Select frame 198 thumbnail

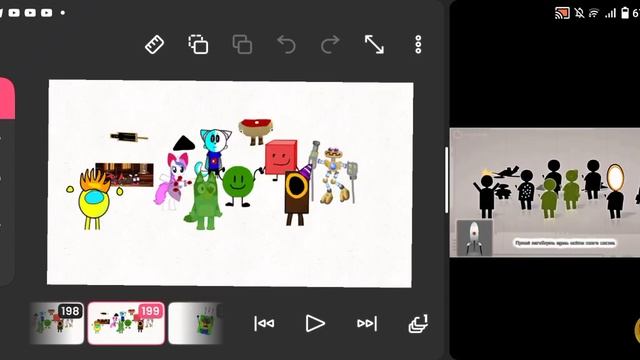pos(57,323)
